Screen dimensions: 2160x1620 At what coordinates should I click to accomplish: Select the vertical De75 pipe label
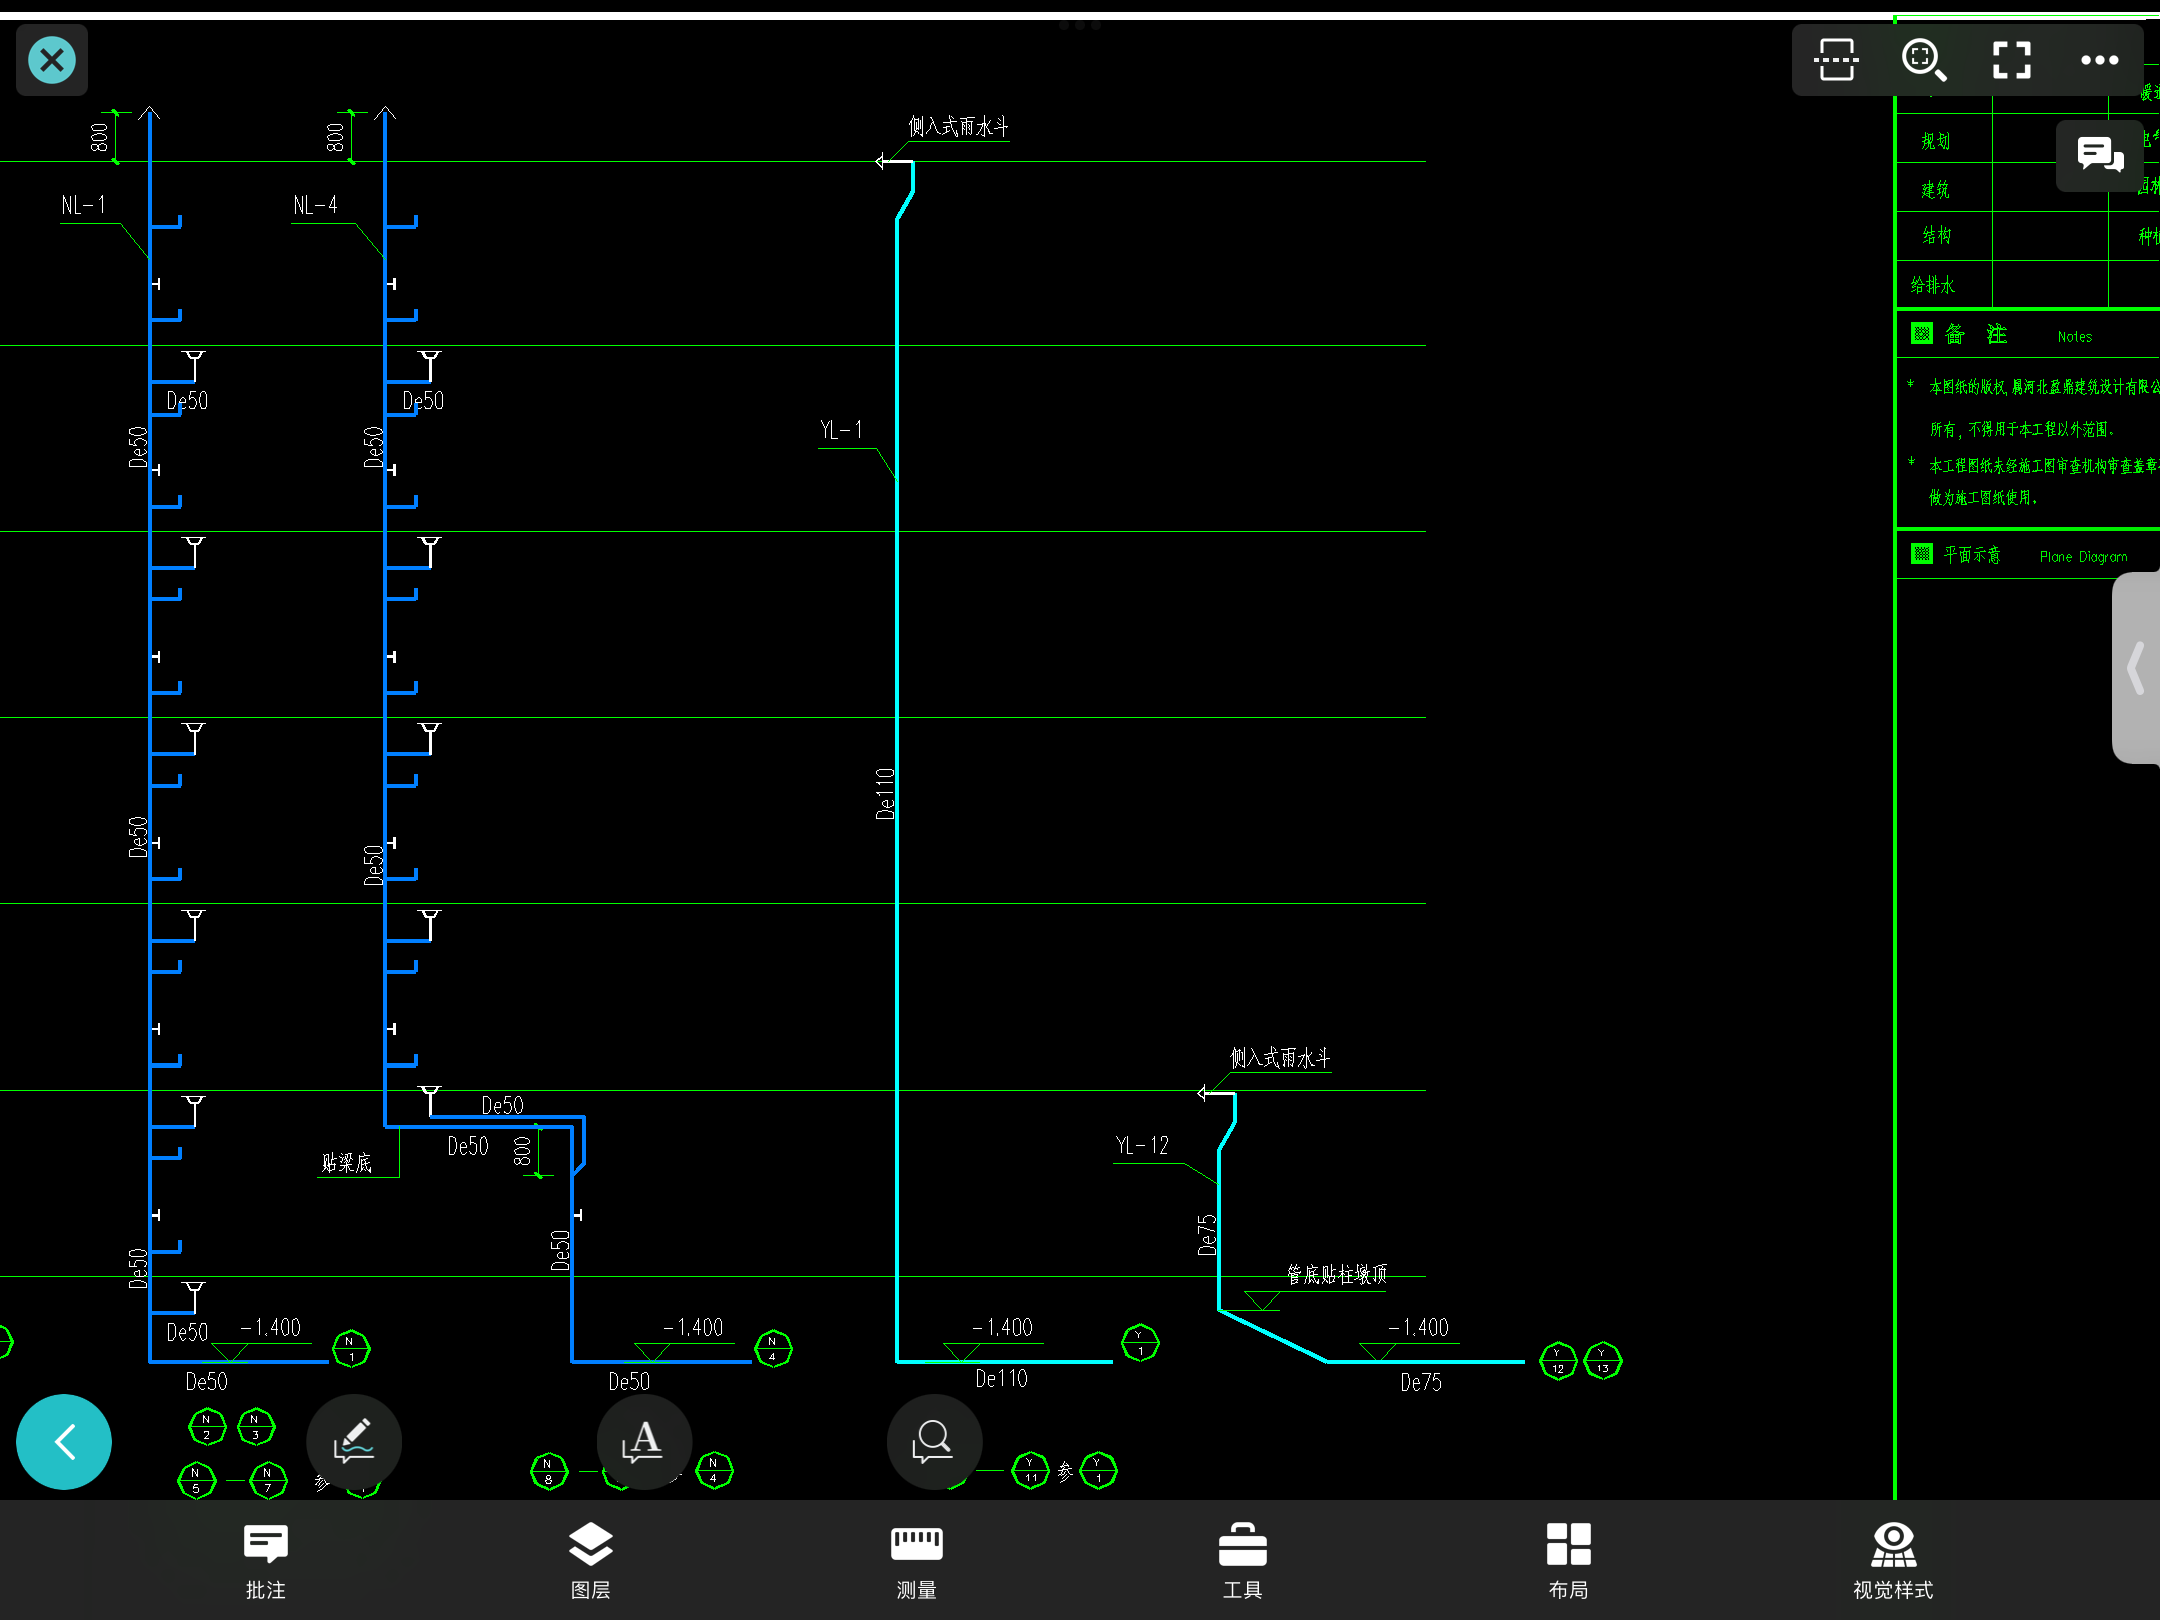1207,1235
